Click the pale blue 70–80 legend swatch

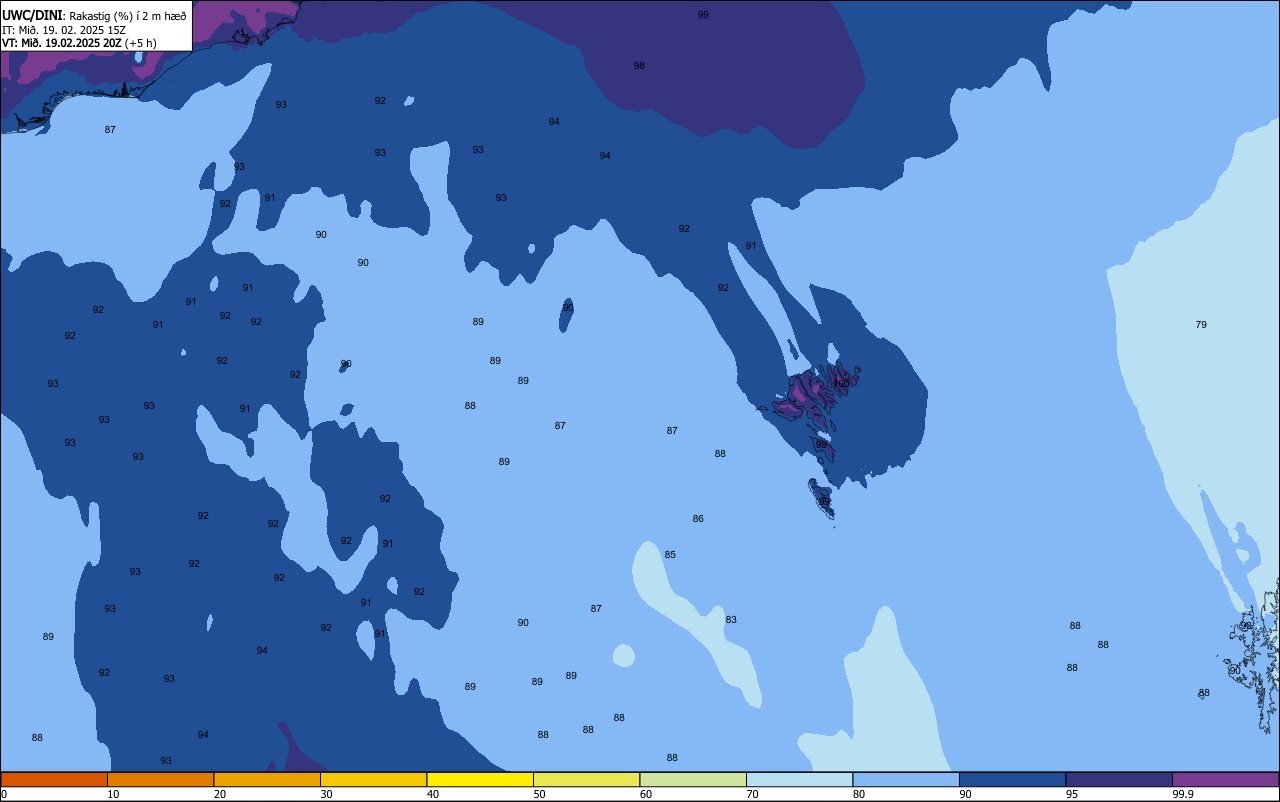point(799,779)
